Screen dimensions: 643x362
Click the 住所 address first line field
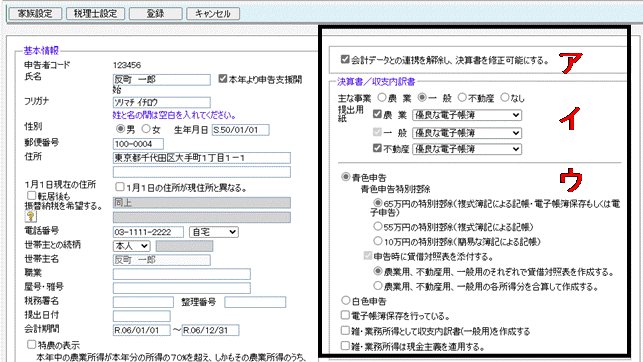pos(202,158)
